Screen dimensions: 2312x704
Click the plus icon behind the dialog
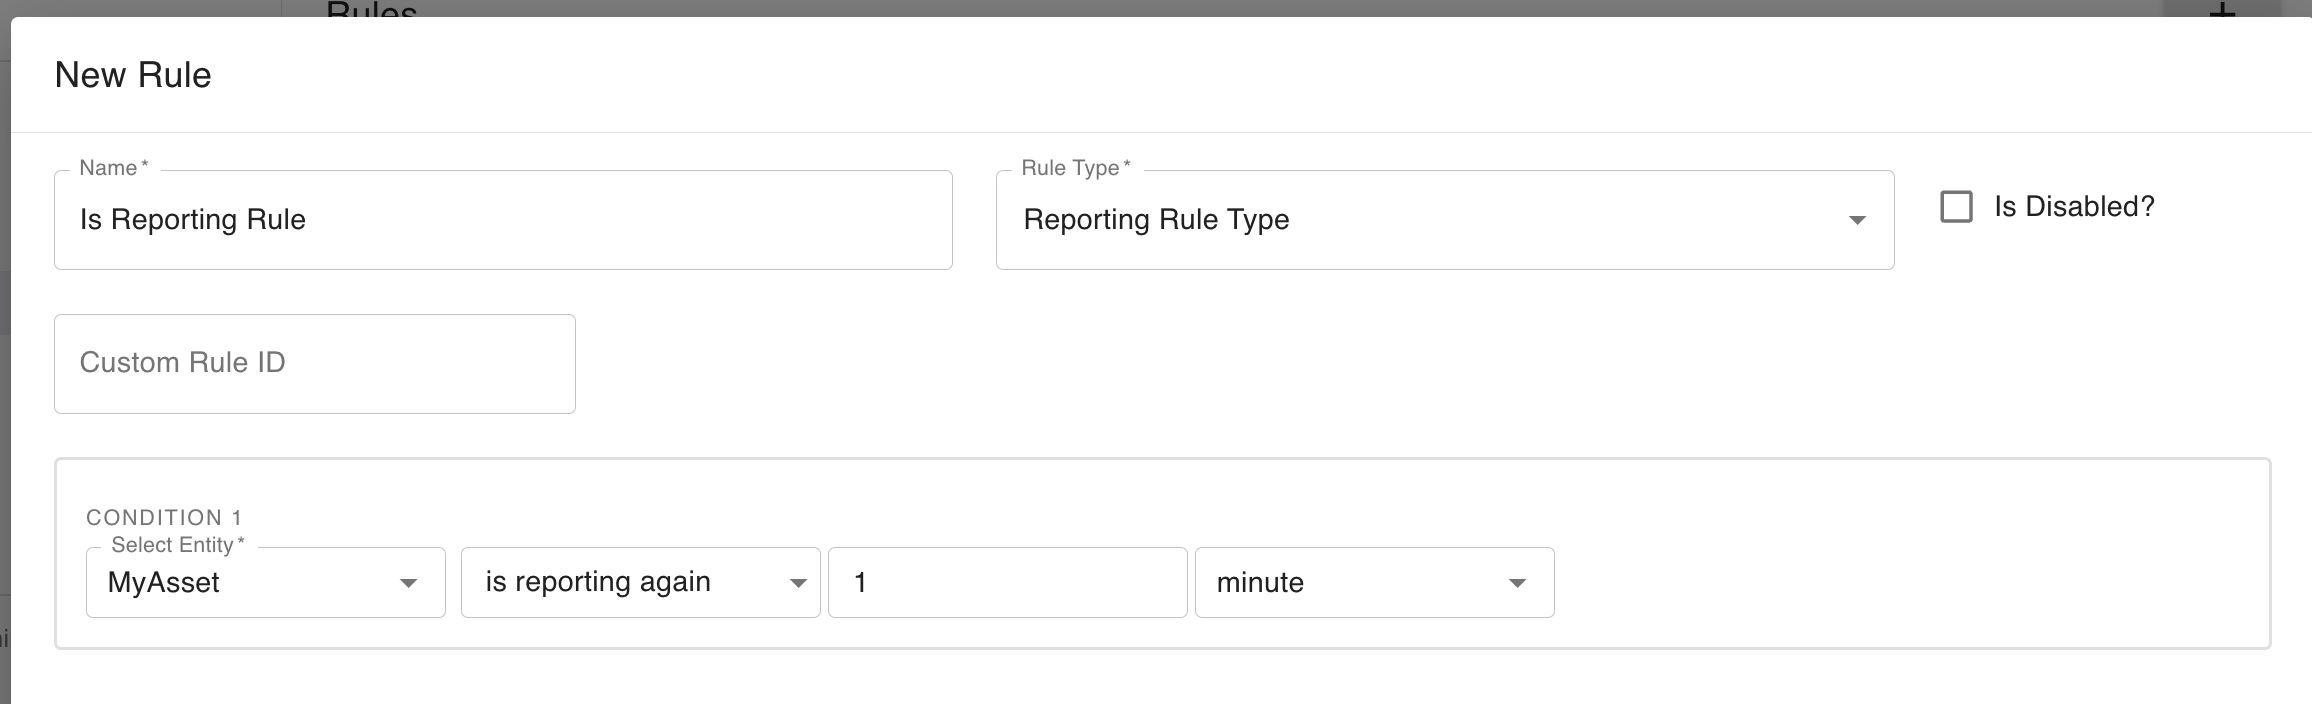click(2221, 9)
